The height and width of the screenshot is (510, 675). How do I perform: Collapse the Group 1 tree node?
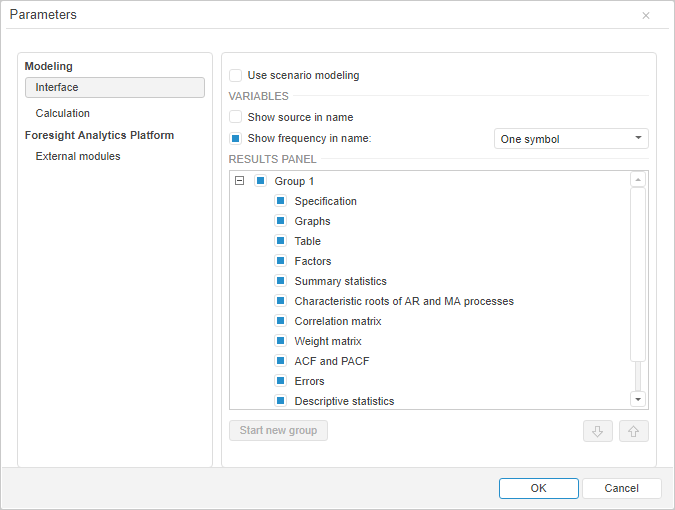click(239, 181)
